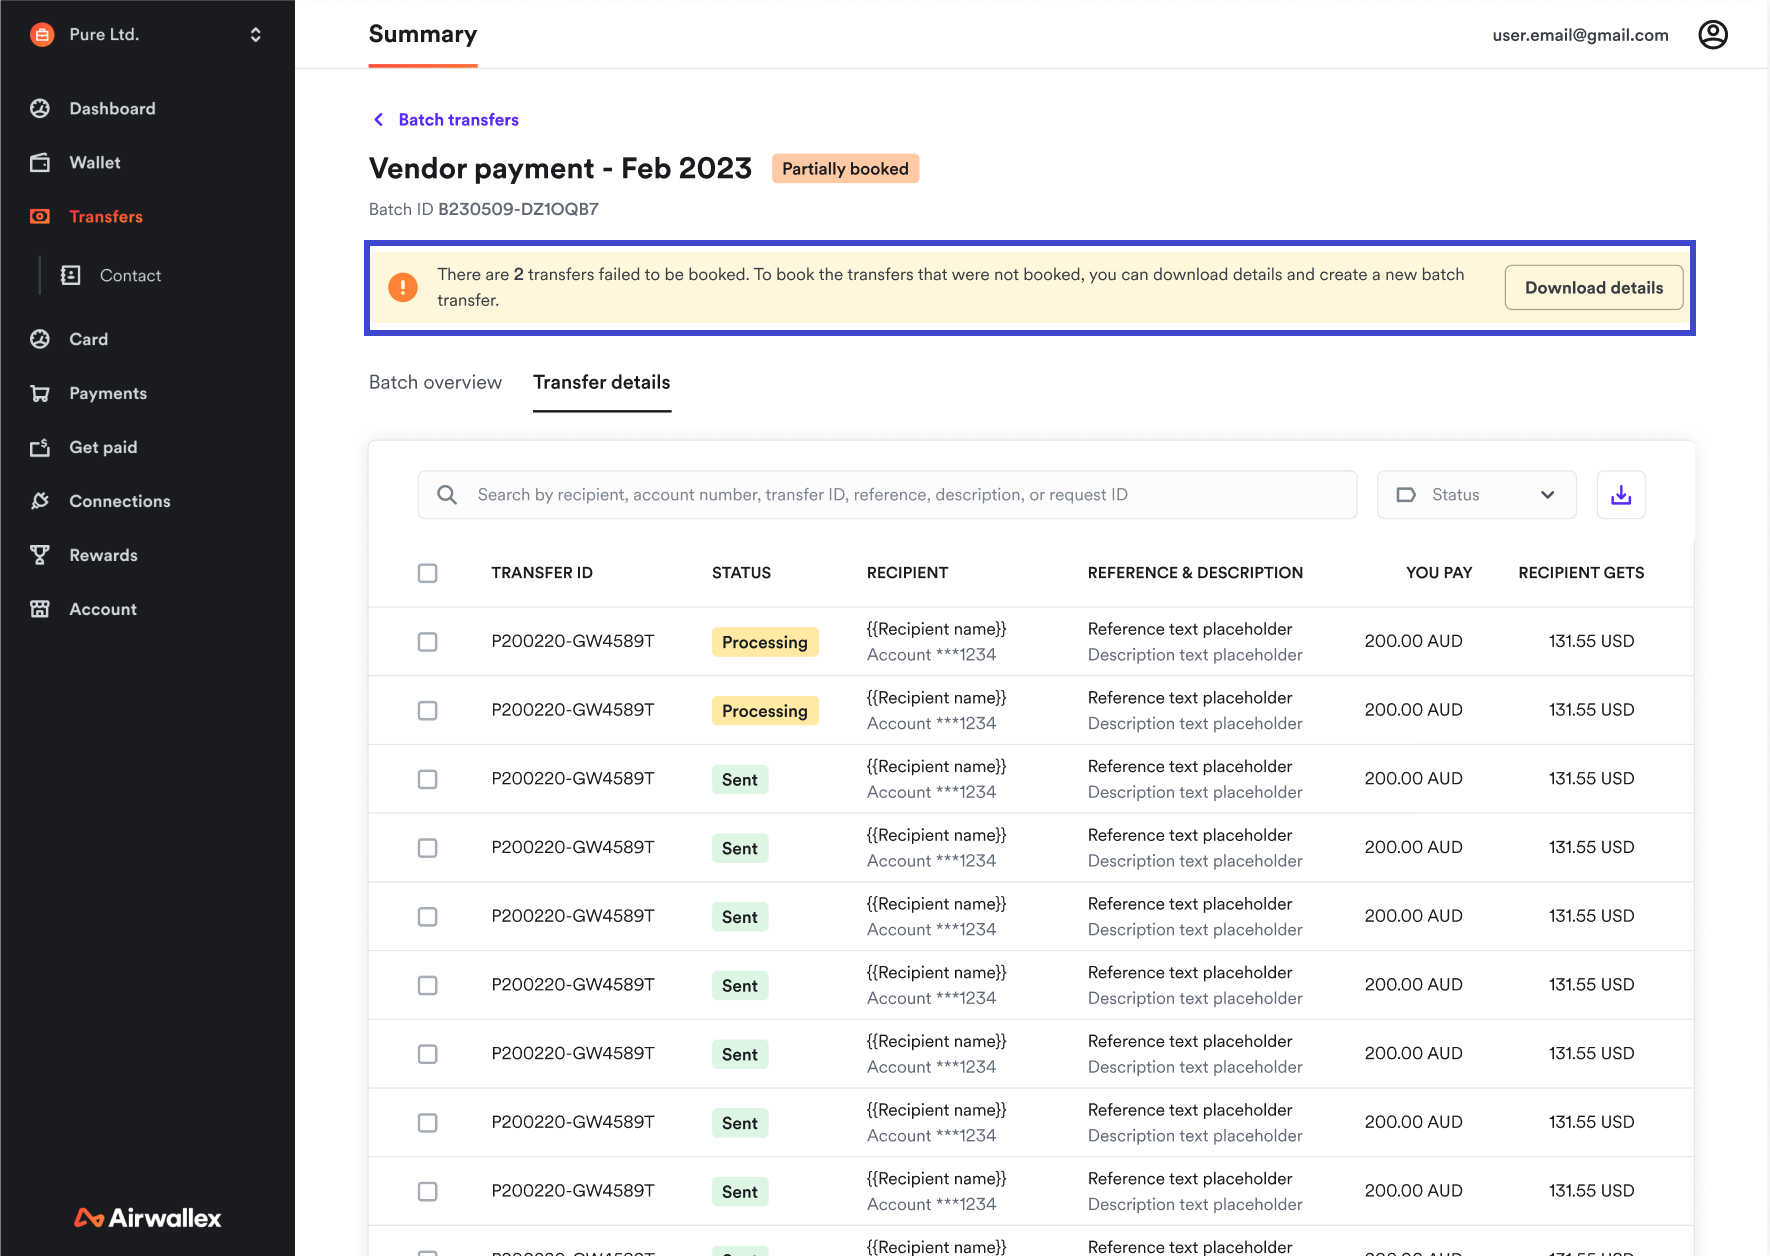The image size is (1770, 1256).
Task: Check the first Processing transfer row checkbox
Action: 428,642
